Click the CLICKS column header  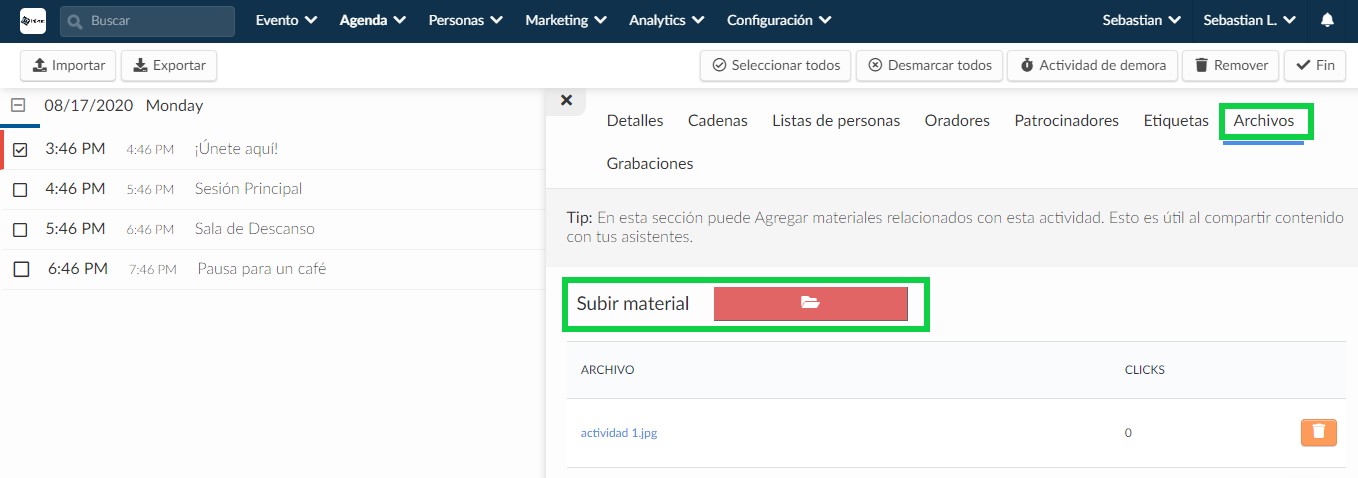click(1145, 370)
